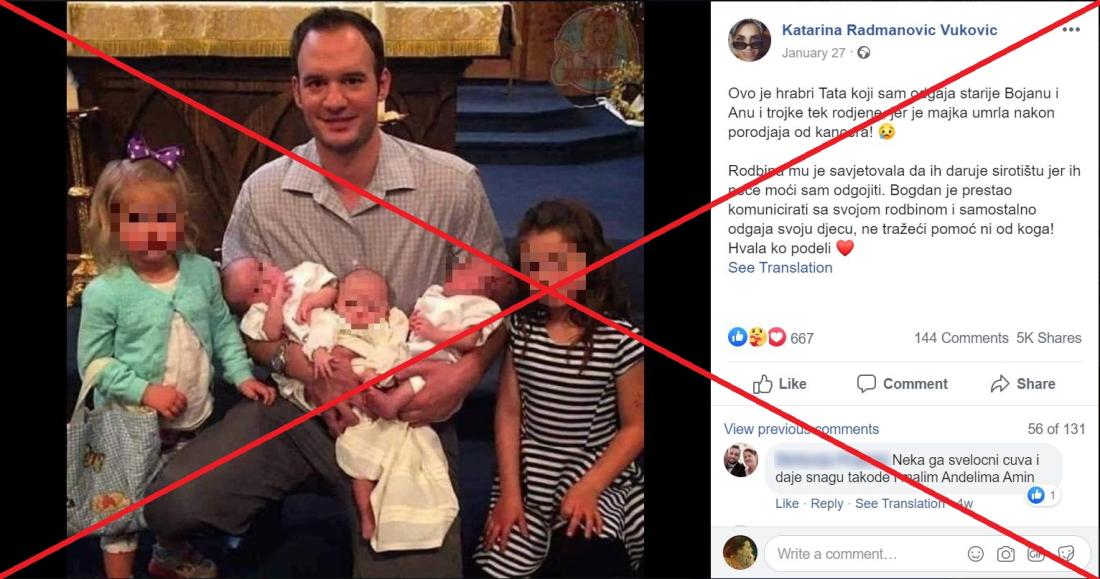
Task: Click See Translation under the post text
Action: point(780,267)
